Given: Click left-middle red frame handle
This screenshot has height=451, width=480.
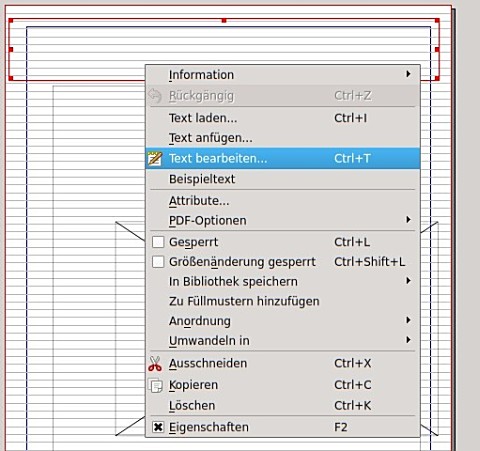Looking at the screenshot, I should click(11, 49).
